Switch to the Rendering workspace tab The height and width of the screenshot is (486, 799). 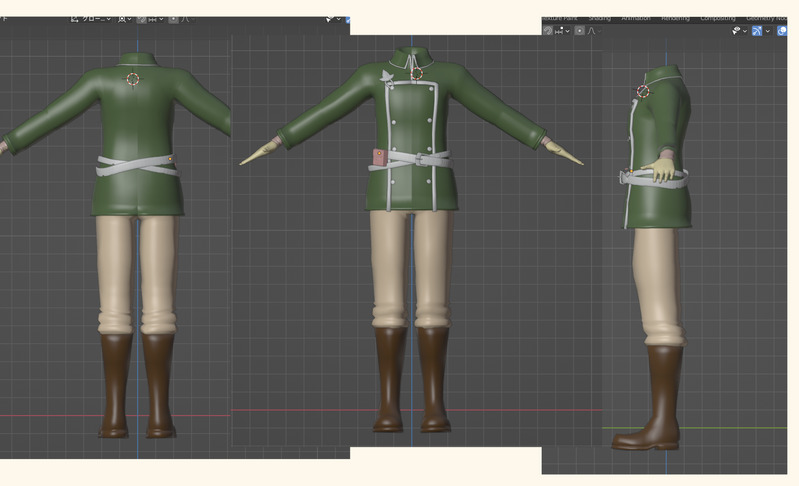click(676, 19)
